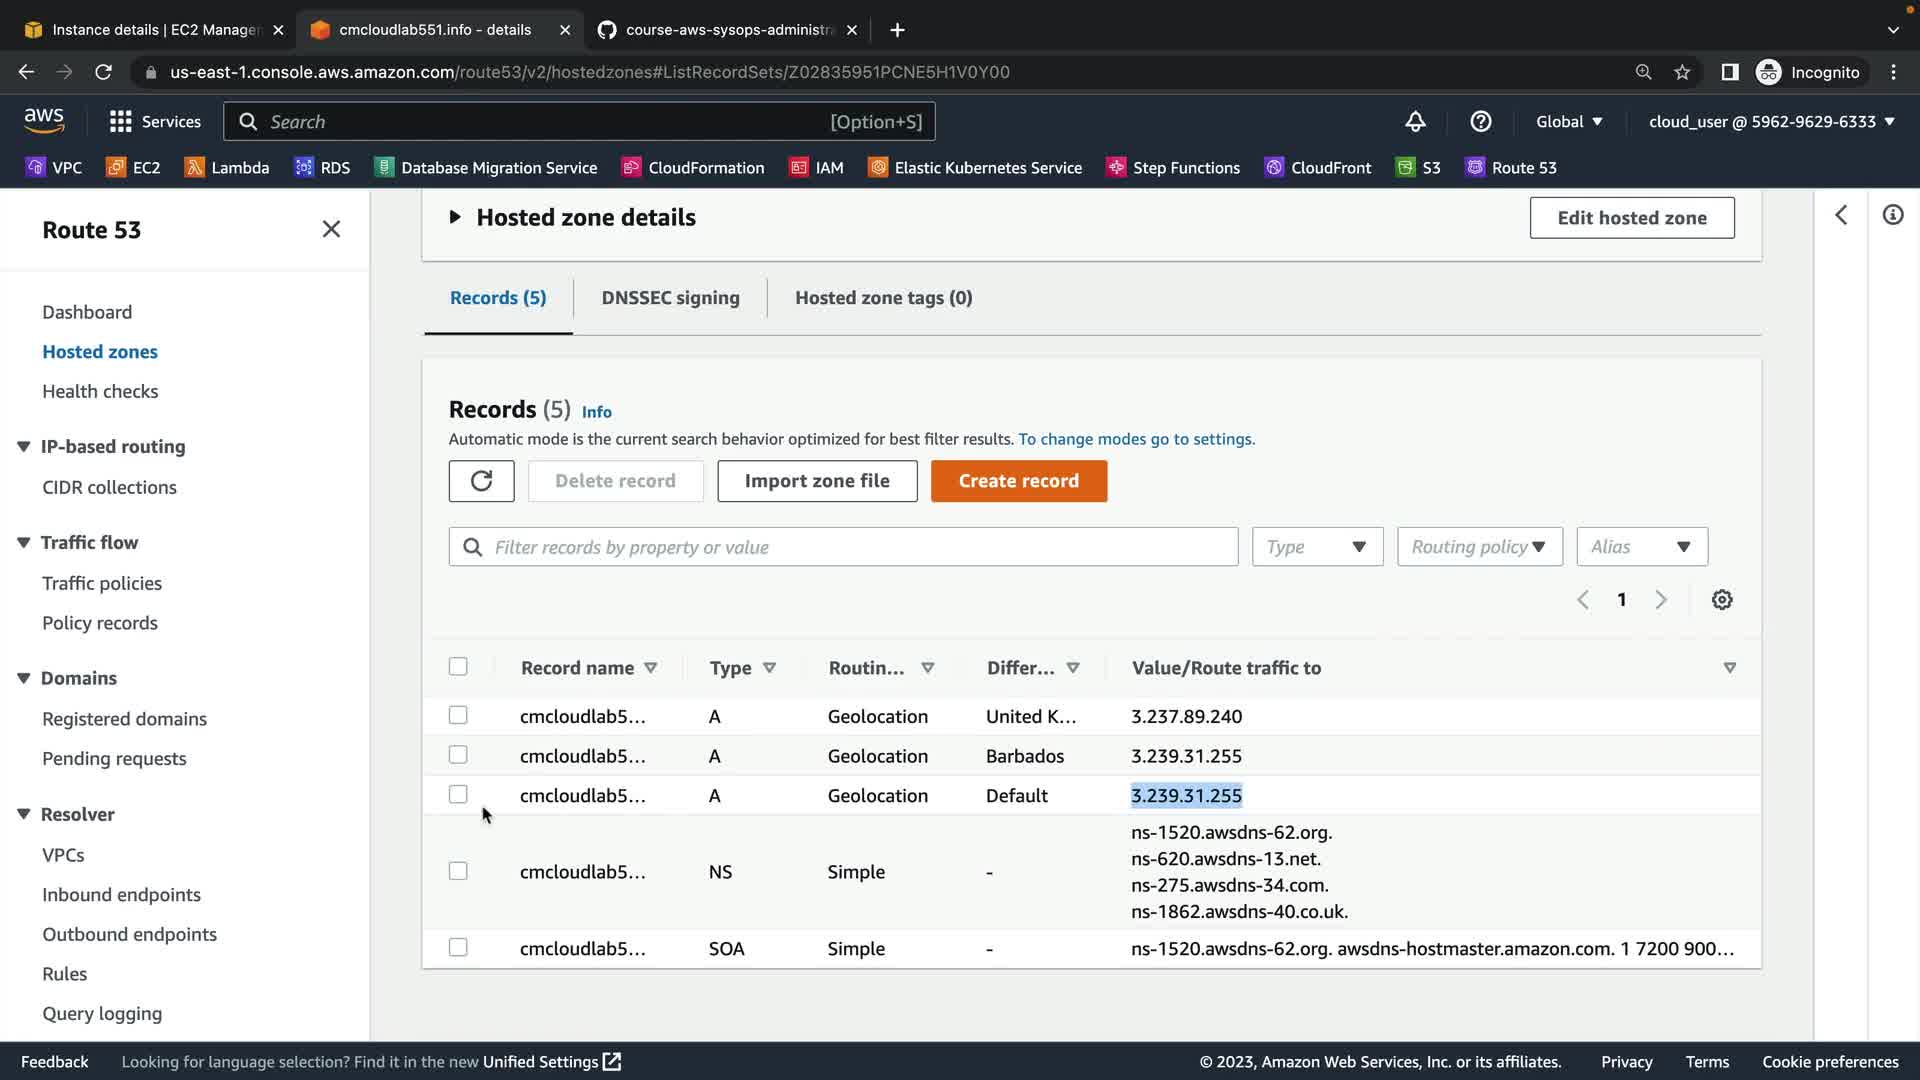Screen dimensions: 1920x1080
Task: Click the filter records search field
Action: [860, 547]
